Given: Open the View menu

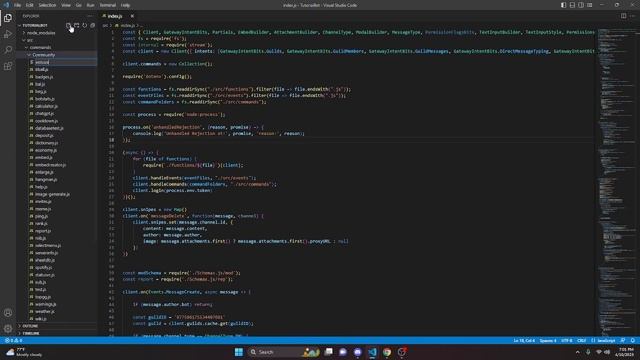Looking at the screenshot, I should click(66, 5).
